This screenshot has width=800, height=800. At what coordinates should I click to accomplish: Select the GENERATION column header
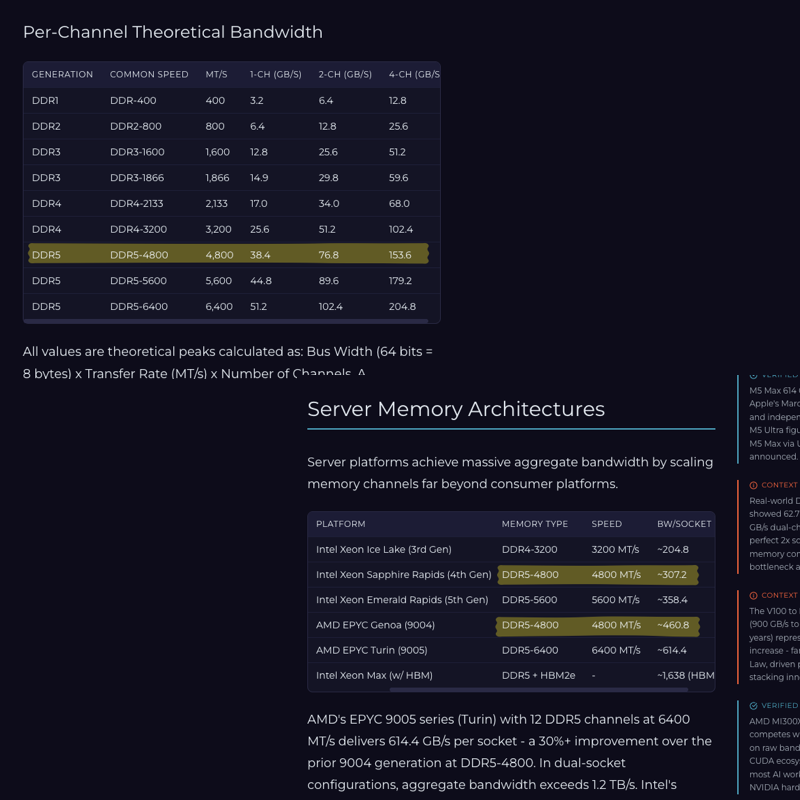(62, 74)
